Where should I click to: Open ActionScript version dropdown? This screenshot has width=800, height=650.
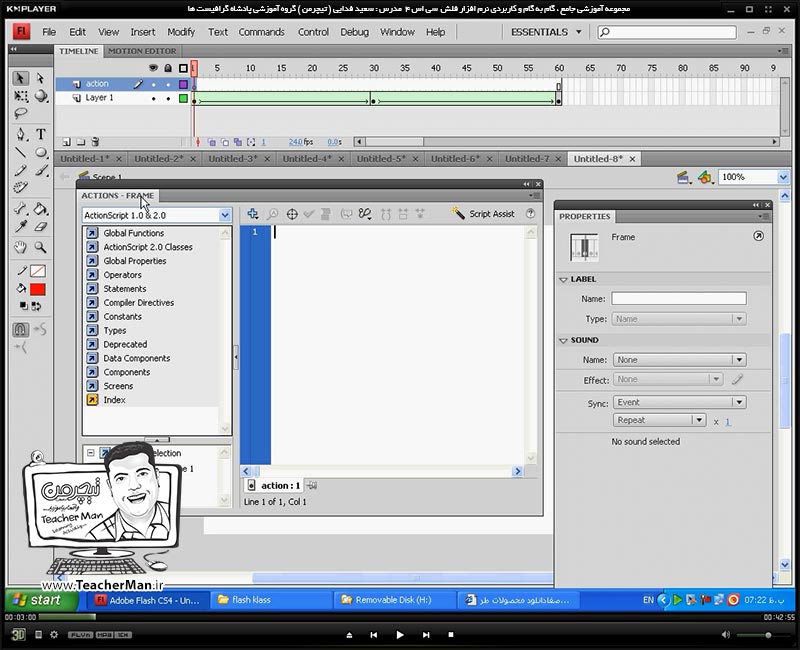(x=225, y=215)
